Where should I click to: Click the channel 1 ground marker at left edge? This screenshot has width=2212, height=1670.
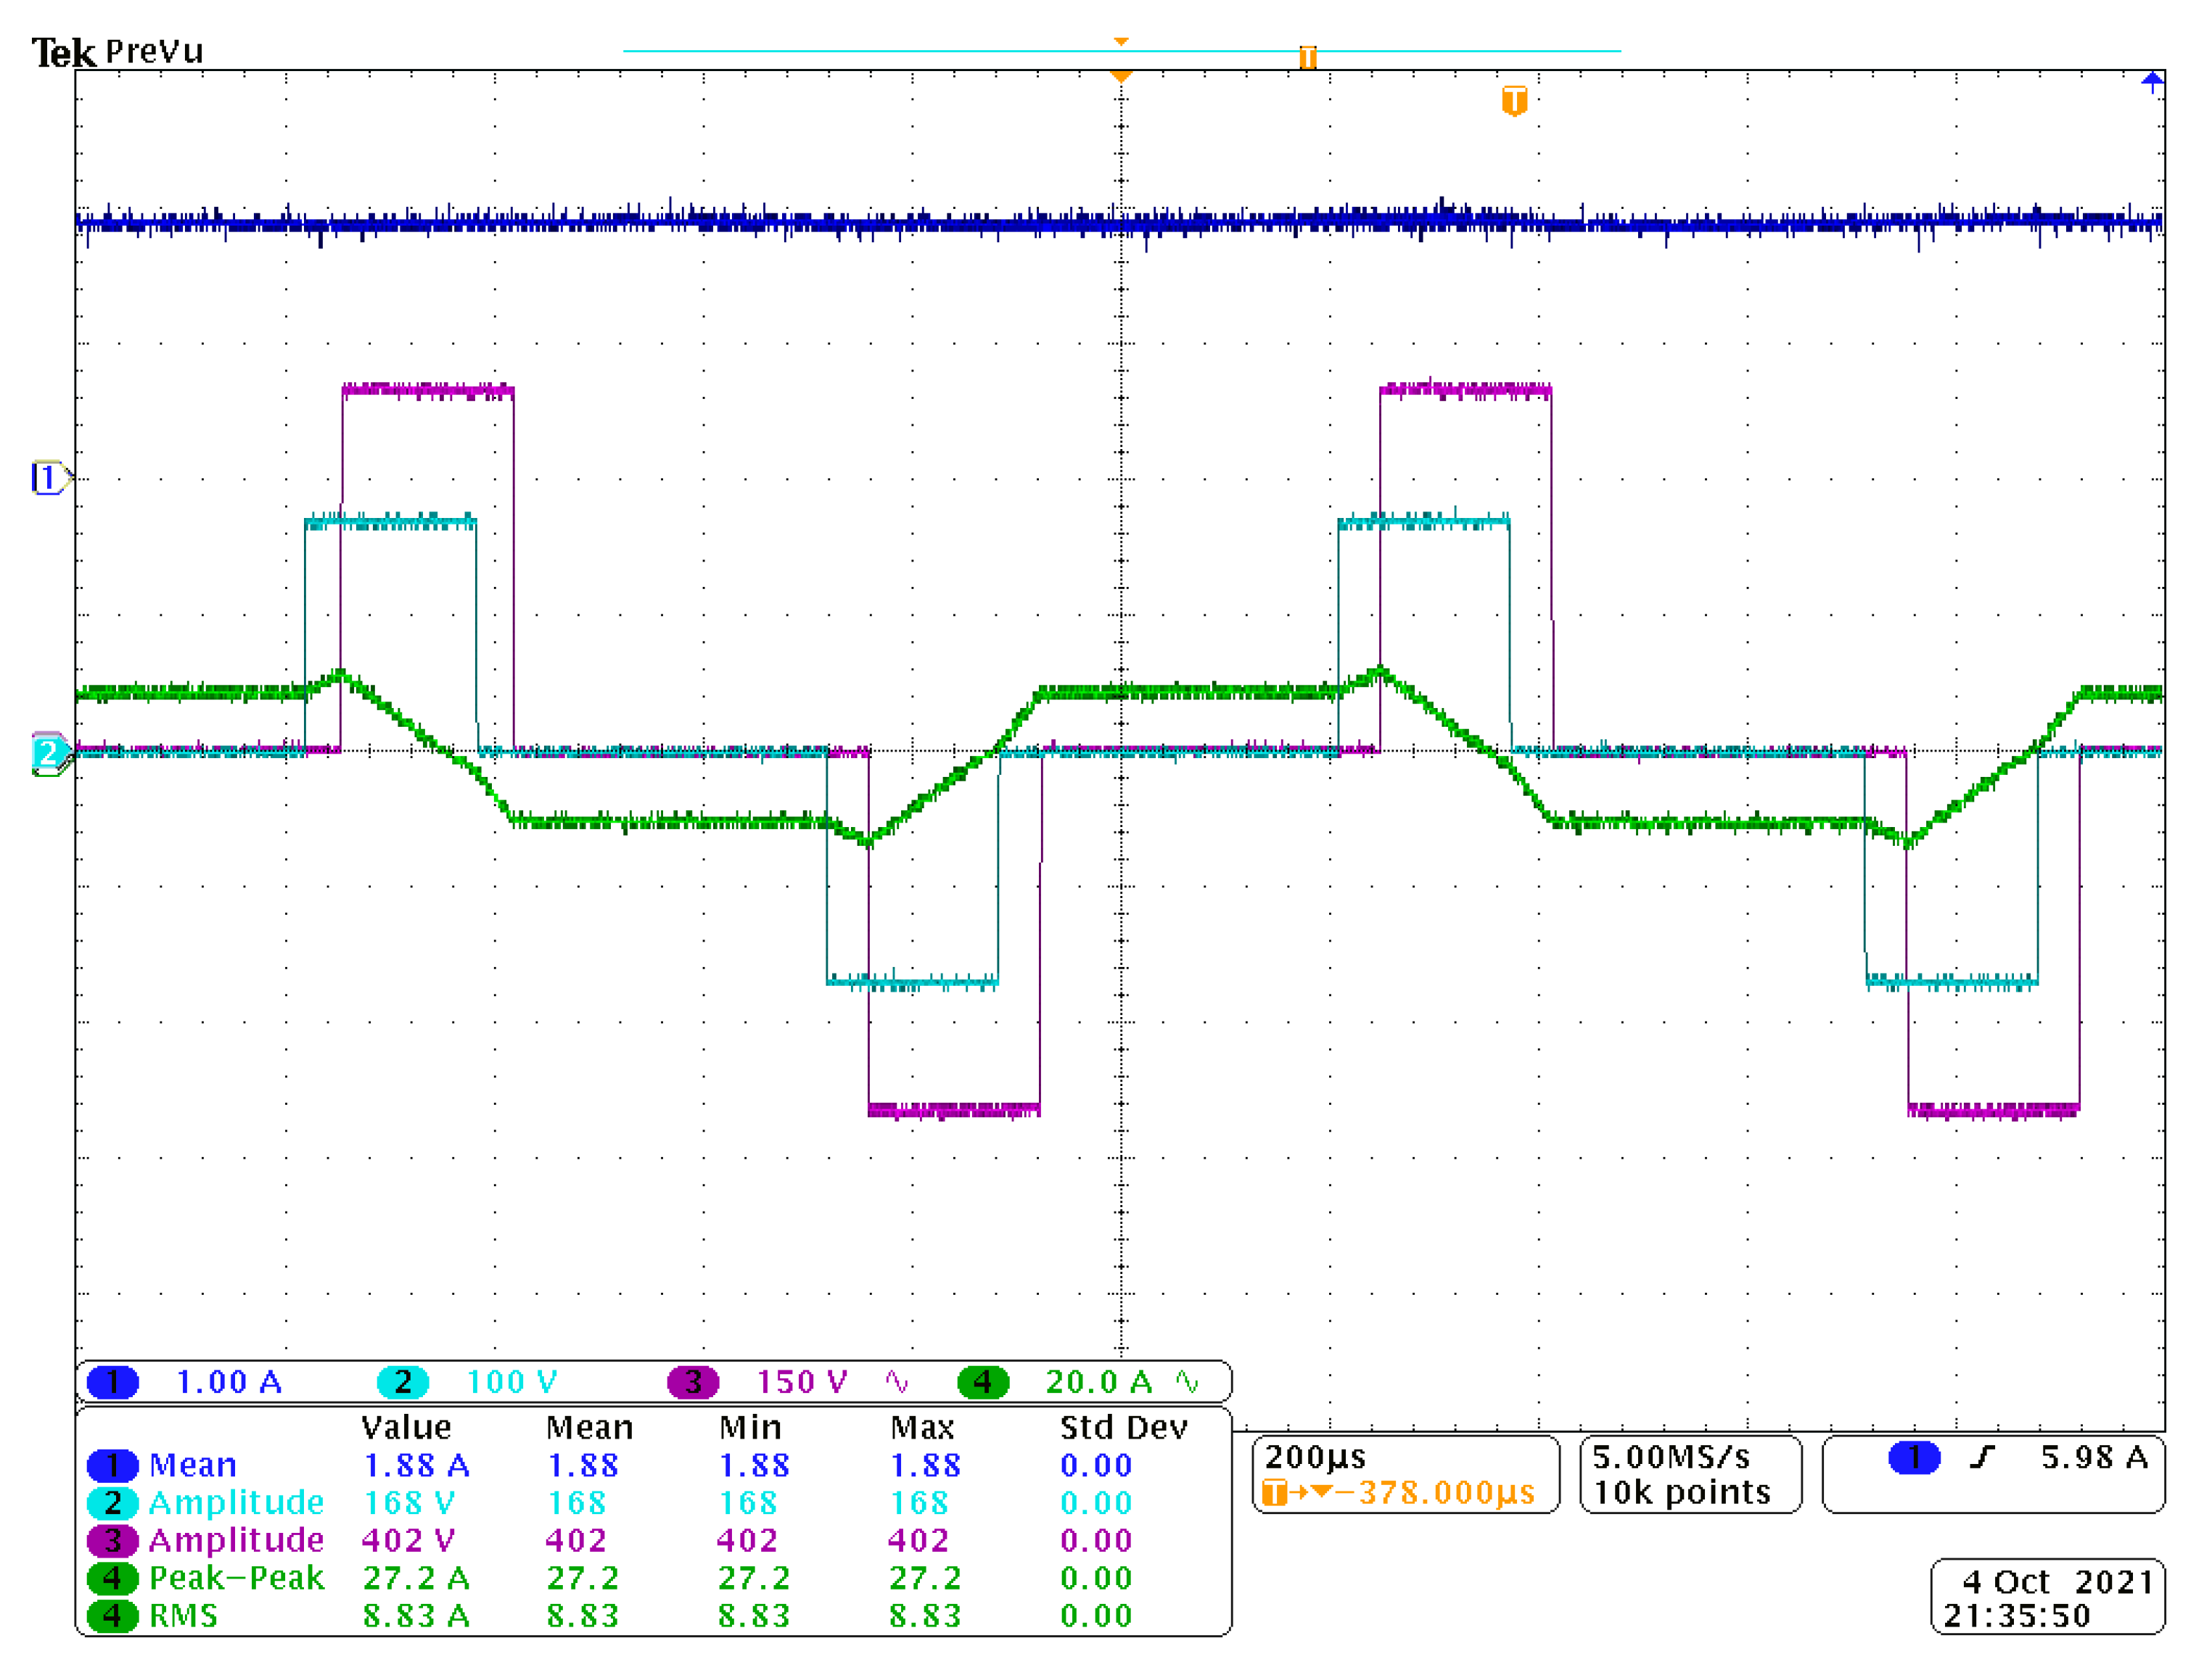(x=47, y=478)
